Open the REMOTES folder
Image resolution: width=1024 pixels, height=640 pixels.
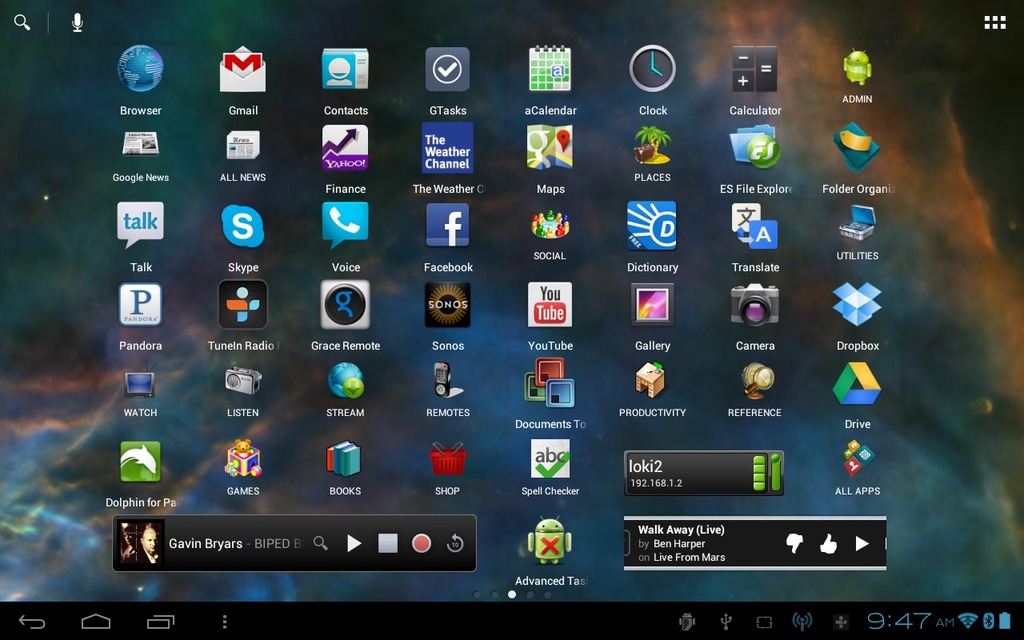pyautogui.click(x=447, y=381)
